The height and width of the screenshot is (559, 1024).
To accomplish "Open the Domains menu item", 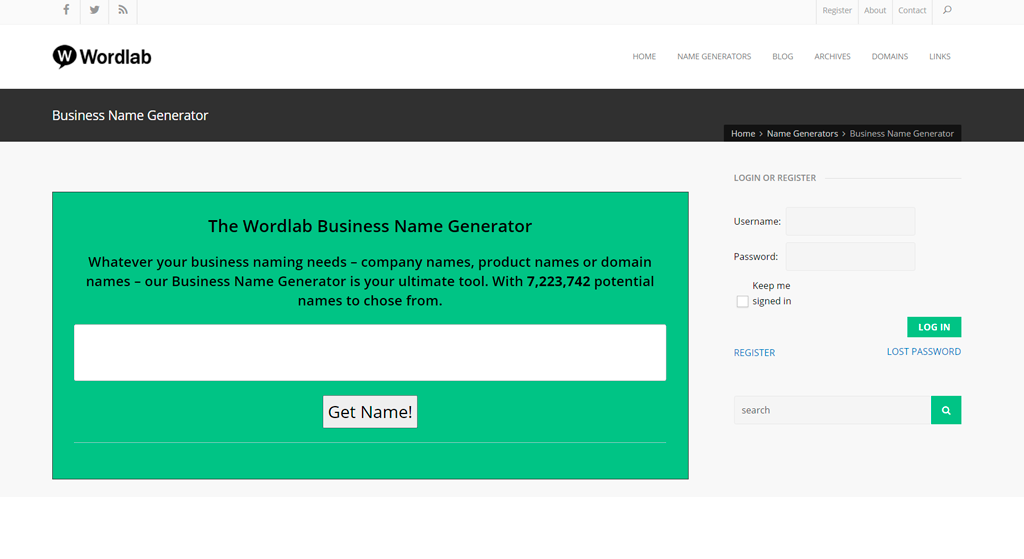I will click(889, 57).
